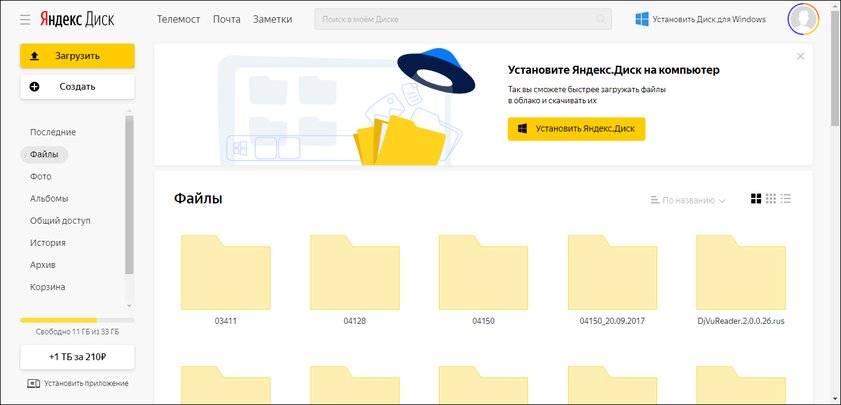
Task: Close the install promo banner
Action: tap(800, 56)
